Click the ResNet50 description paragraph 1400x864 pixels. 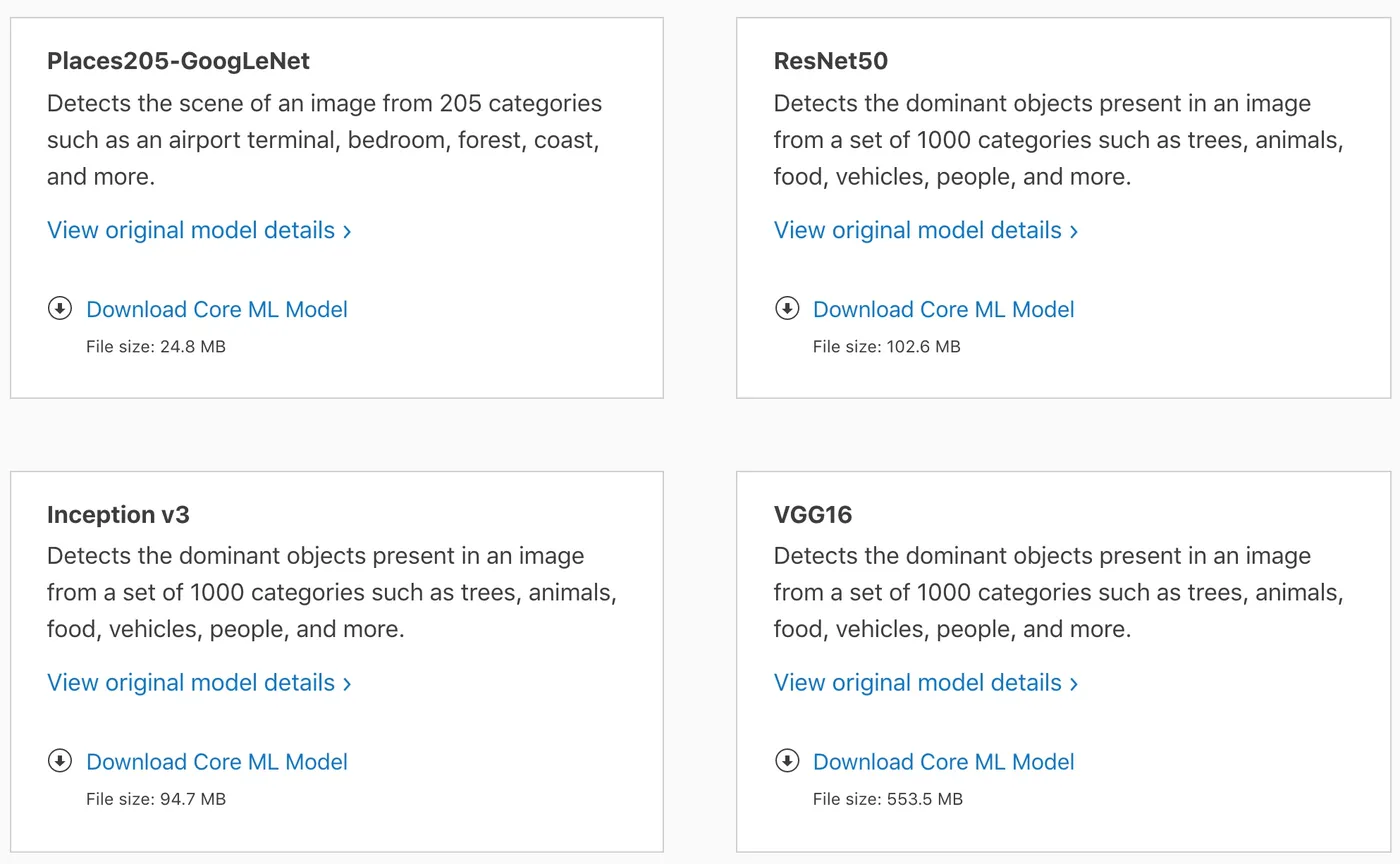(1059, 140)
